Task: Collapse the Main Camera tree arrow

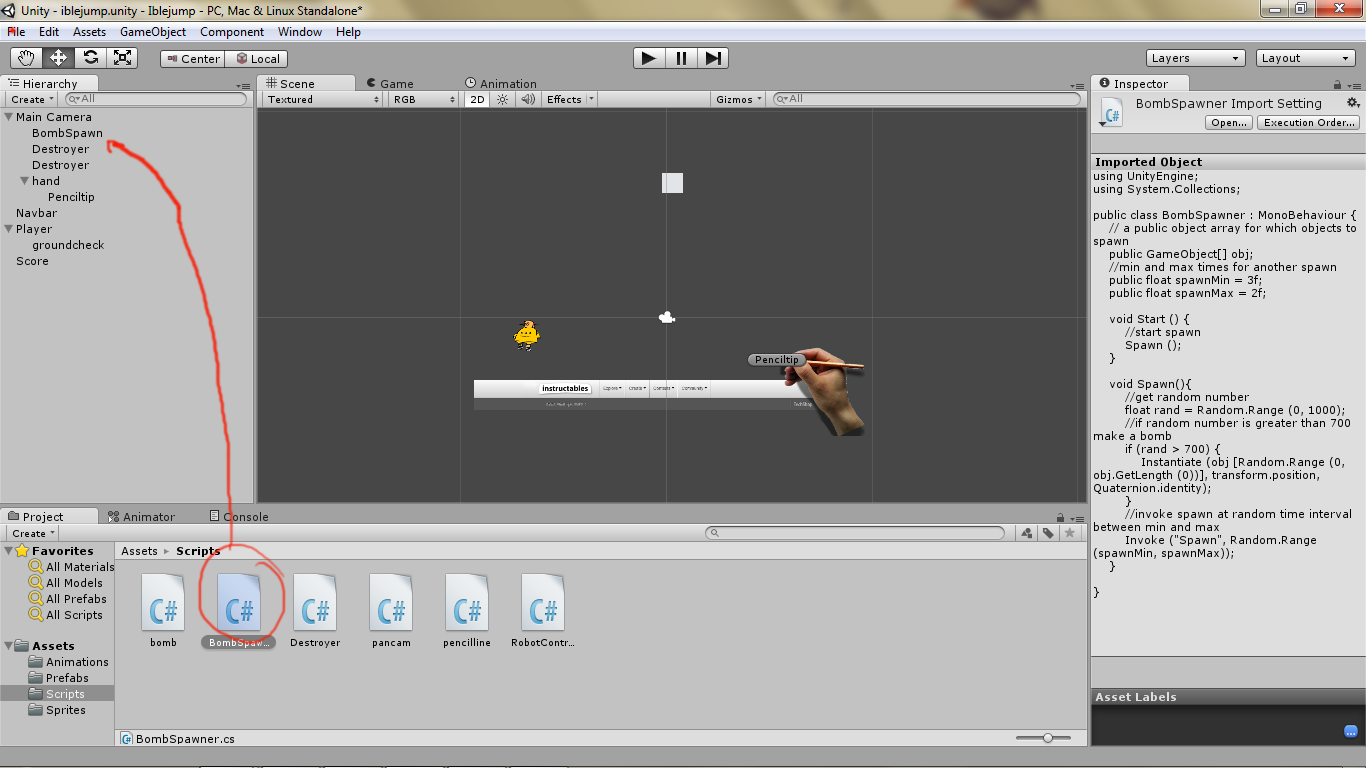Action: point(9,117)
